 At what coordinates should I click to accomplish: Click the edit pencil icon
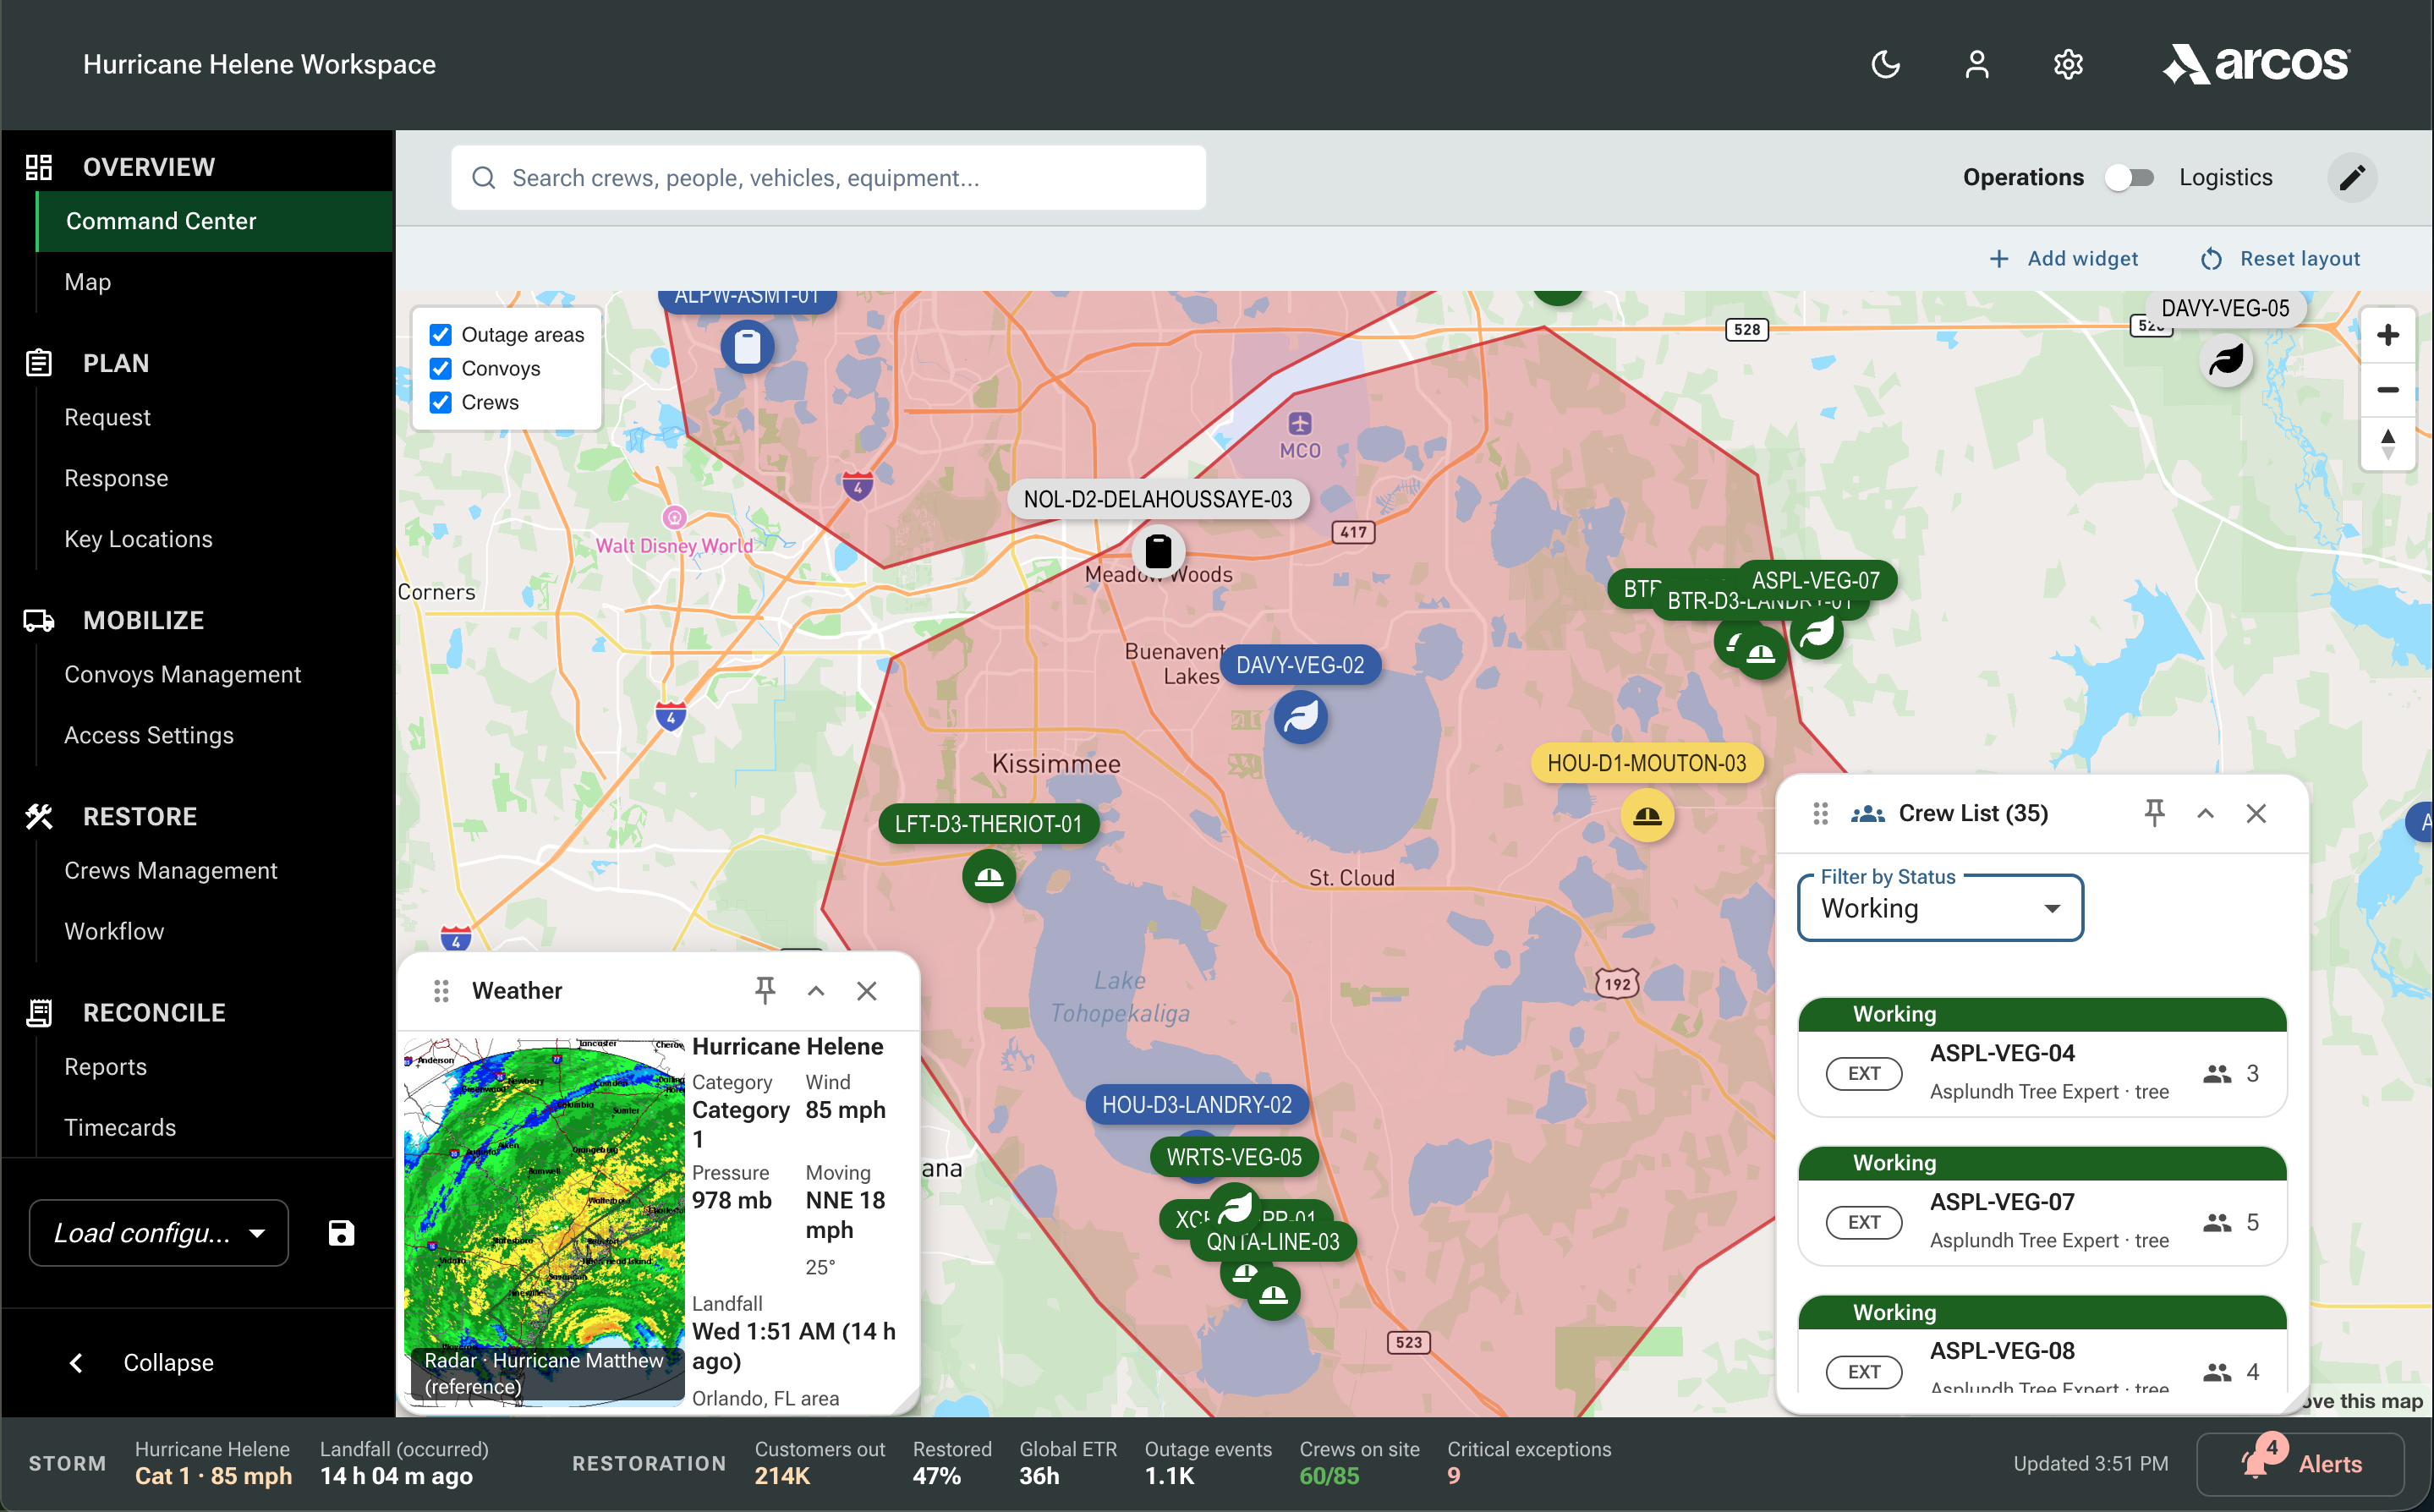pyautogui.click(x=2352, y=178)
